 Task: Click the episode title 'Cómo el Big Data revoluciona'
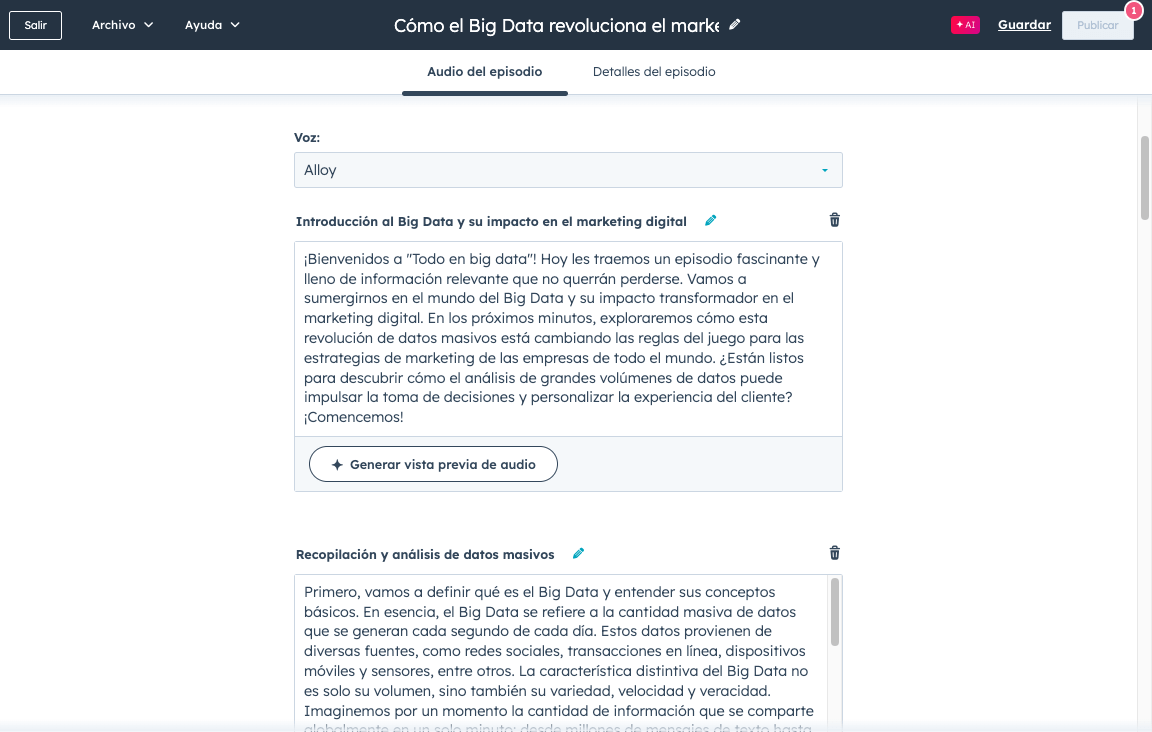(x=556, y=25)
